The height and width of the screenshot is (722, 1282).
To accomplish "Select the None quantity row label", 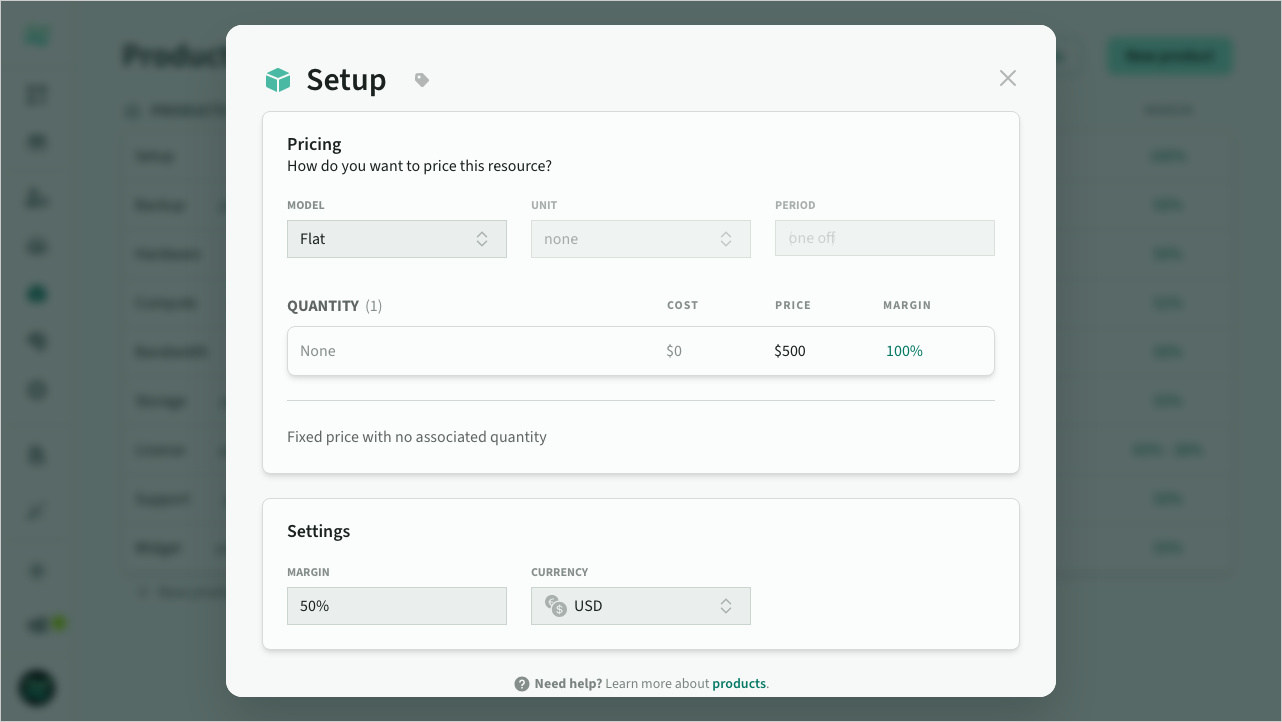I will (318, 351).
